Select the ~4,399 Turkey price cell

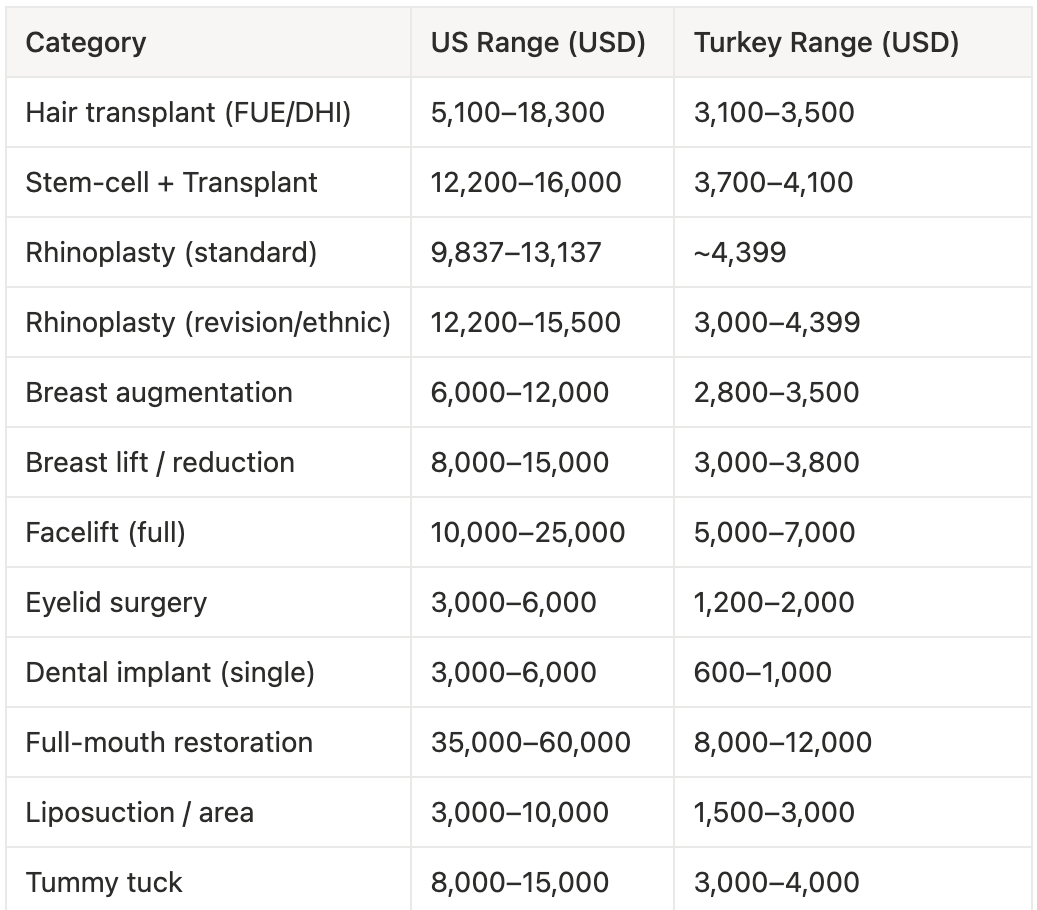(740, 252)
